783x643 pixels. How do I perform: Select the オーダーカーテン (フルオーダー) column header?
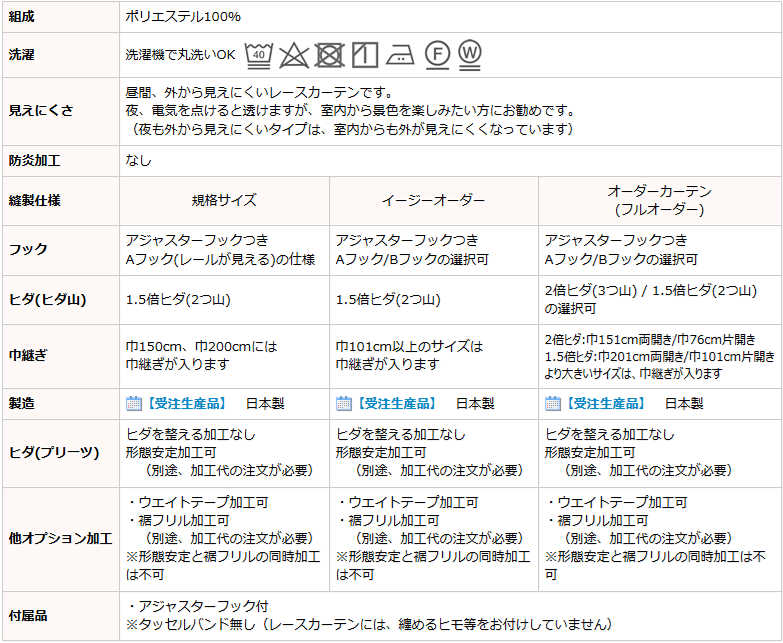point(659,200)
